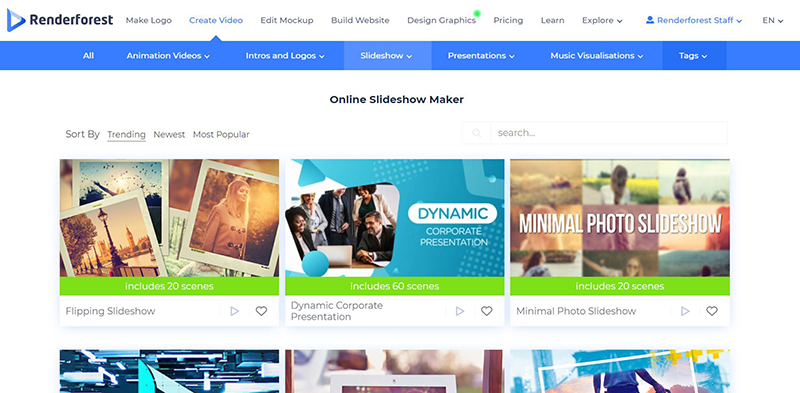Heart the Minimal Photo Slideshow template
This screenshot has height=393, width=800.
(x=712, y=311)
